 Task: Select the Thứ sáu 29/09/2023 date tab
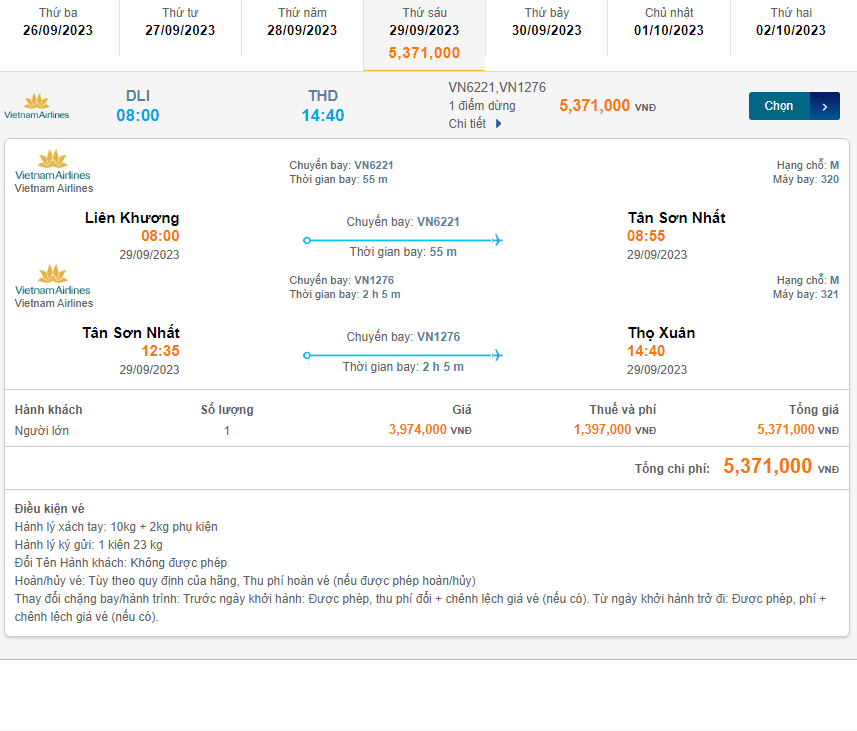point(424,30)
